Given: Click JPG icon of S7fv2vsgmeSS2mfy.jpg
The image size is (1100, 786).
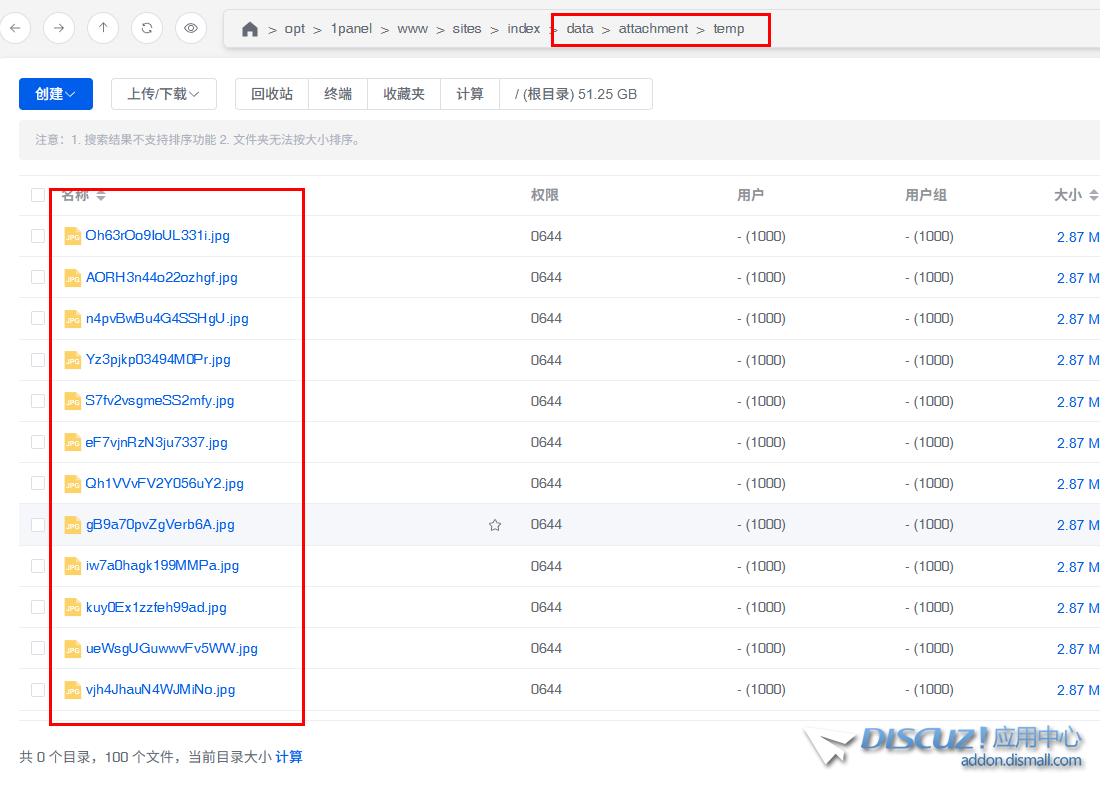Looking at the screenshot, I should click(73, 401).
